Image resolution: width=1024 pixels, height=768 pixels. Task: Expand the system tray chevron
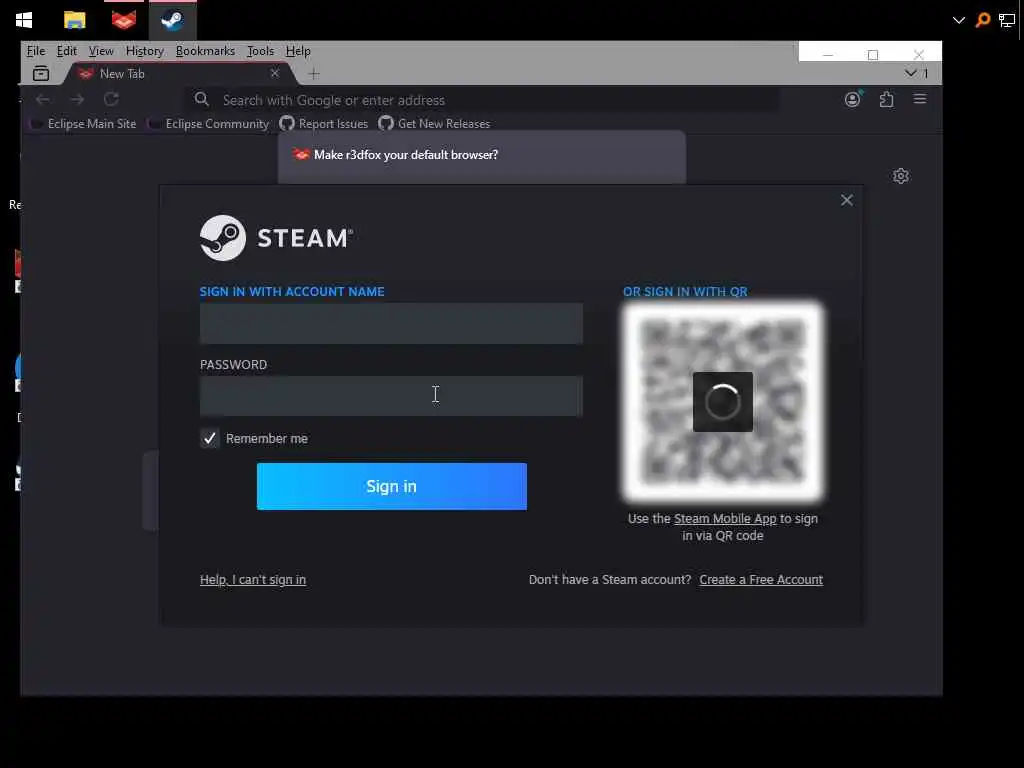(959, 20)
